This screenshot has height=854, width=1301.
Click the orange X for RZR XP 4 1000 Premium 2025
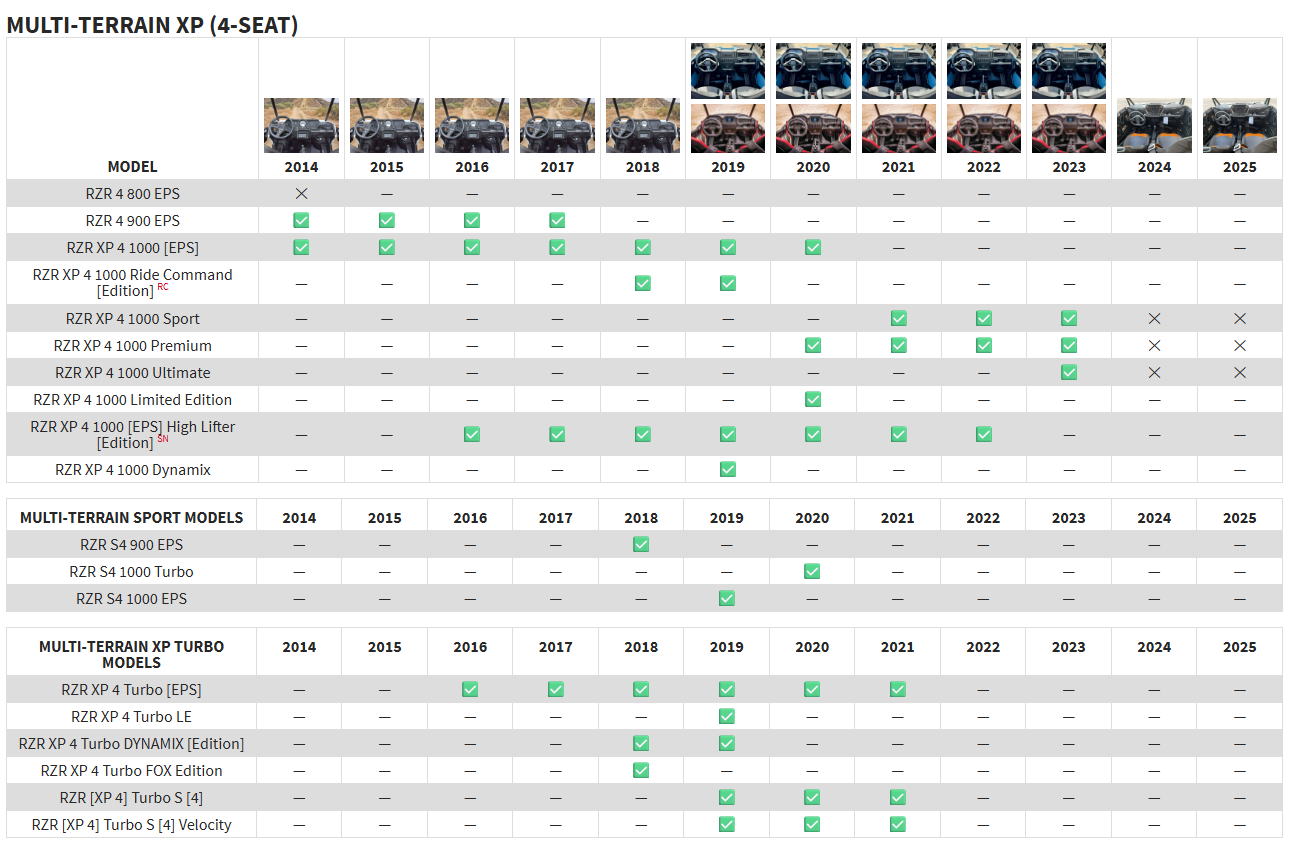(x=1240, y=345)
